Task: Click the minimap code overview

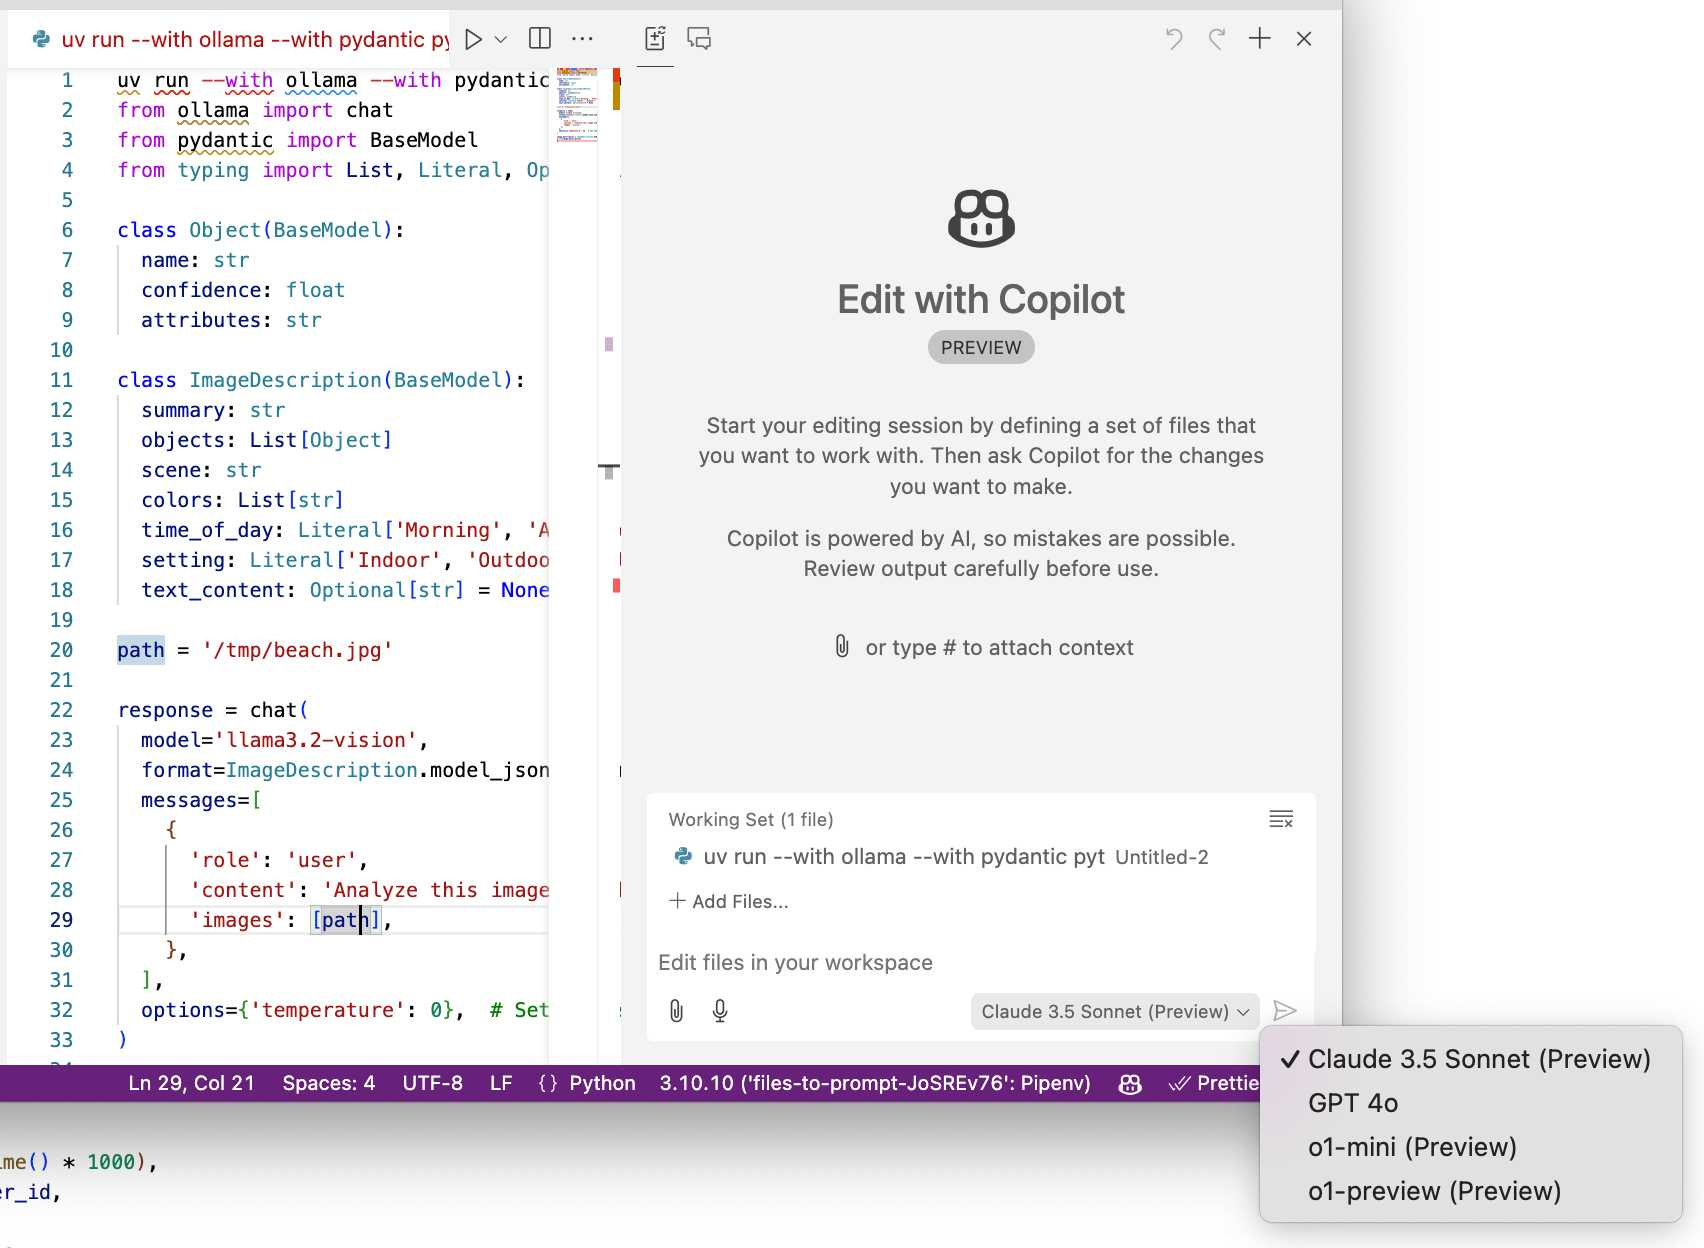Action: (577, 105)
